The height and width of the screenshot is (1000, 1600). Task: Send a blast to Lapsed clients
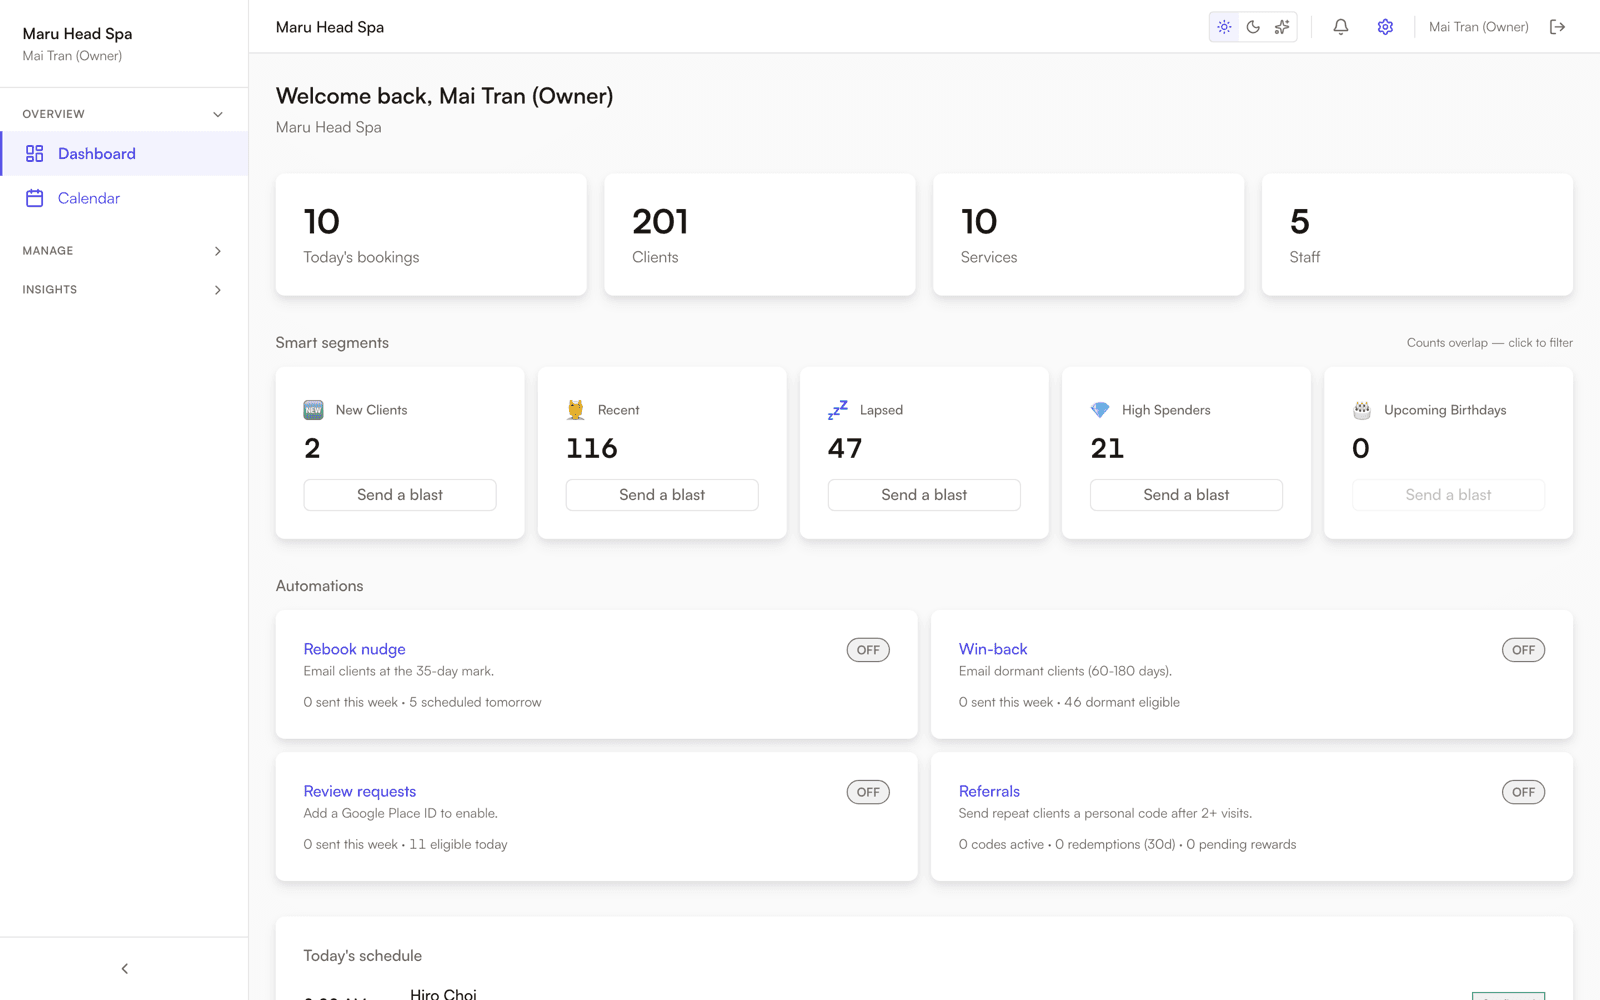(x=924, y=495)
